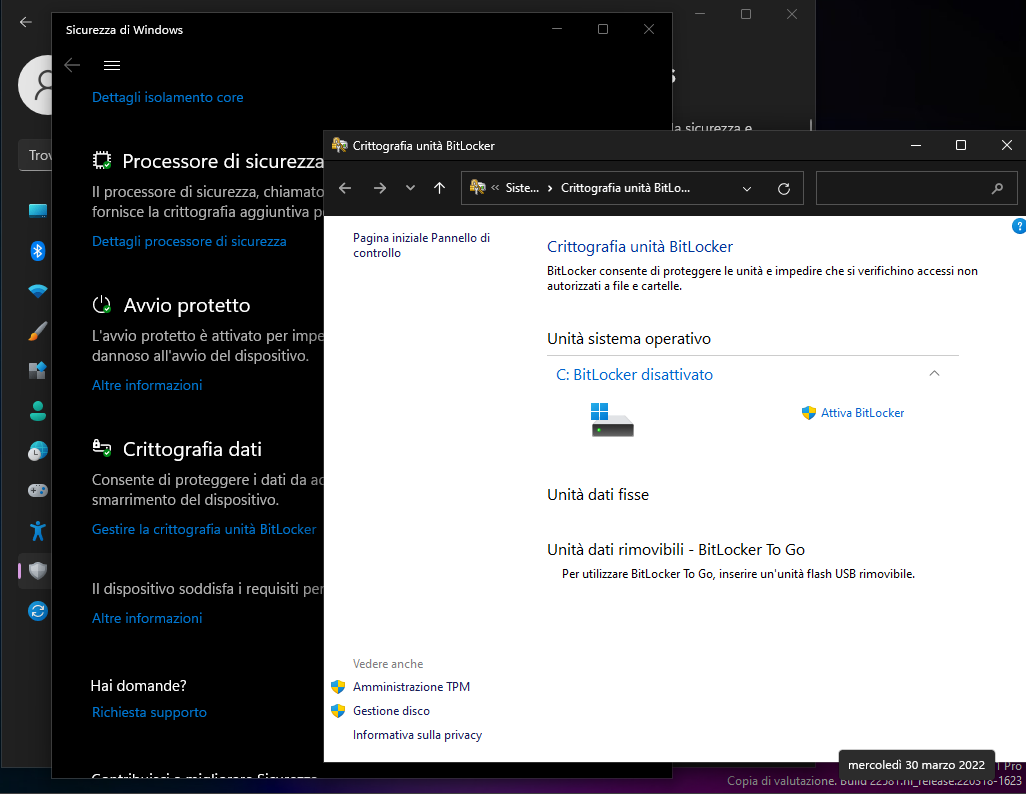
Task: Open Account settings in sidebar
Action: point(37,411)
